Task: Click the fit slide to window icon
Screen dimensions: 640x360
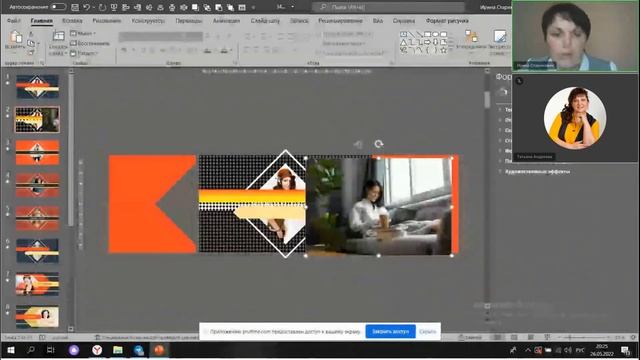Action: (x=633, y=338)
